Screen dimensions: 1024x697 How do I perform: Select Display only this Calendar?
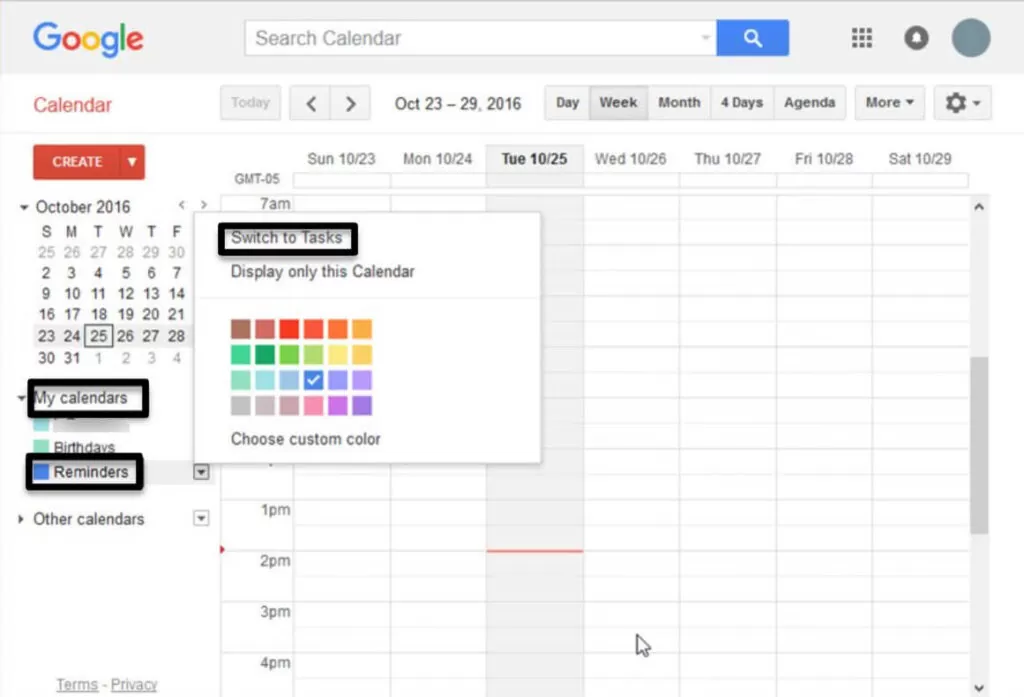(x=323, y=272)
